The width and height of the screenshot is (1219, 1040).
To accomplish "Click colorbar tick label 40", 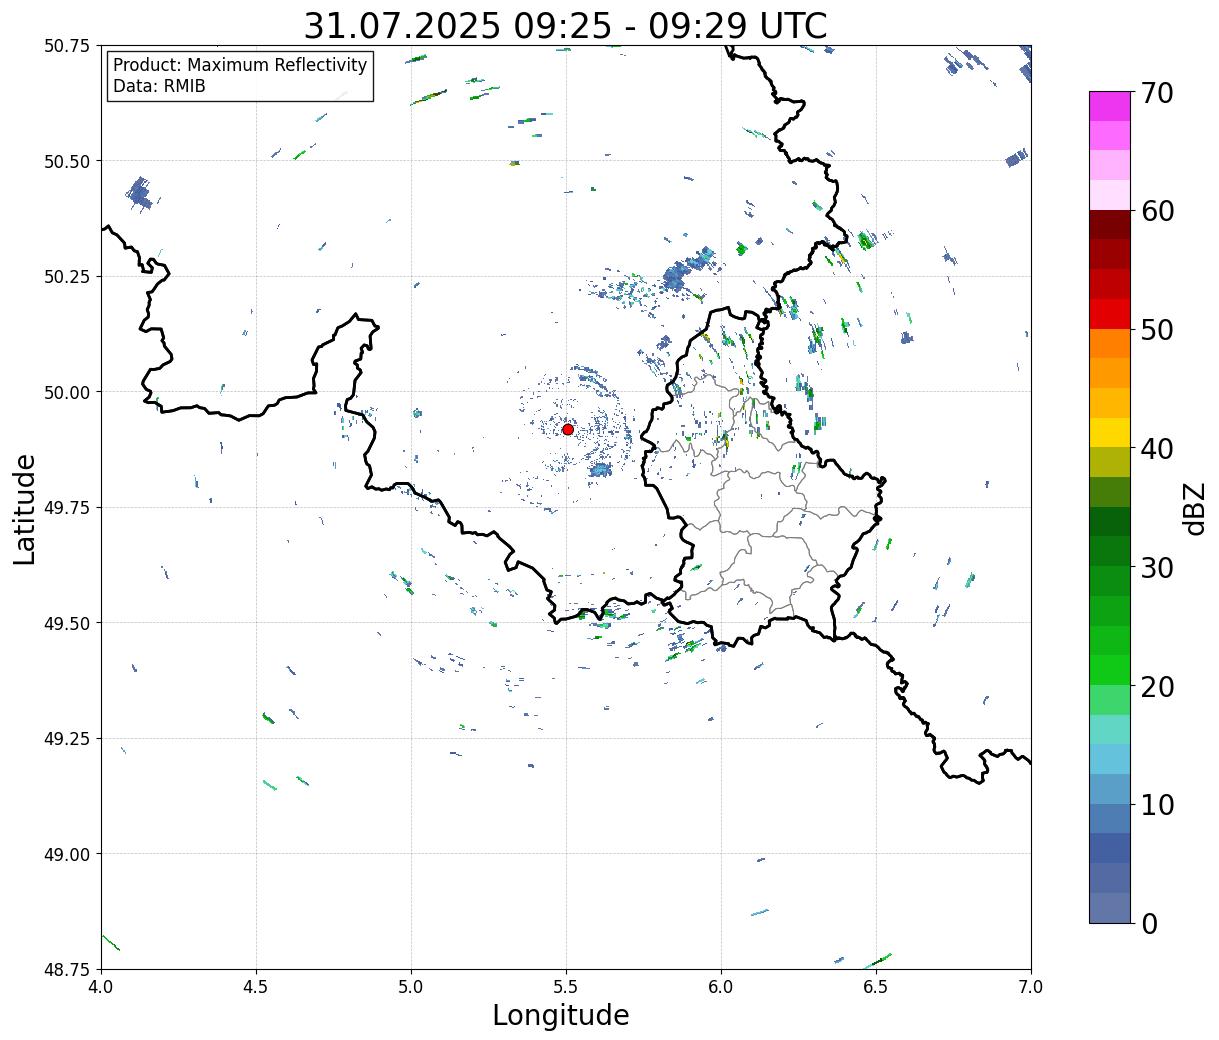I will [1157, 449].
